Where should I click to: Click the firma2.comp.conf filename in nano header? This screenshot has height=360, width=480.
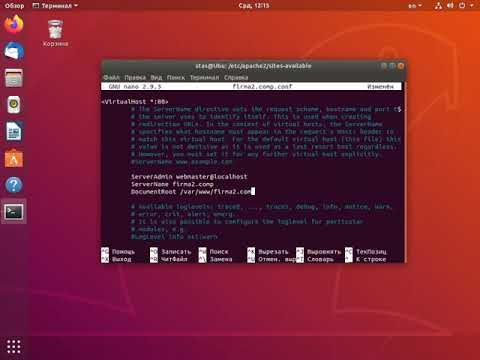pos(262,86)
